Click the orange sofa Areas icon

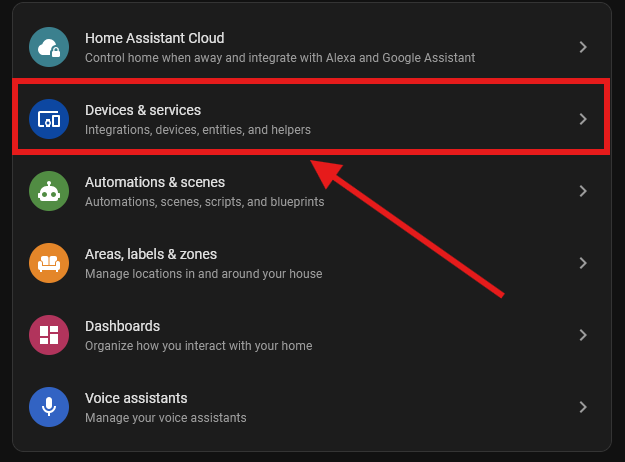48,263
